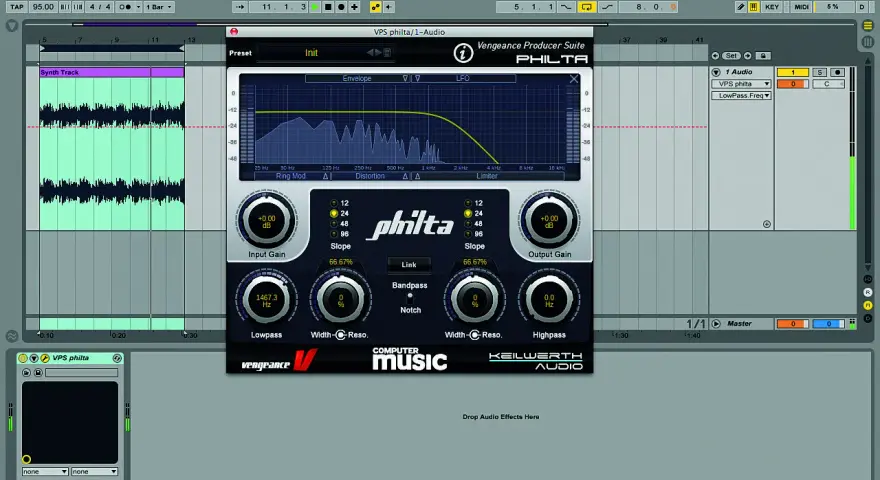
Task: Open the Envelope tab in Philta
Action: (358, 79)
